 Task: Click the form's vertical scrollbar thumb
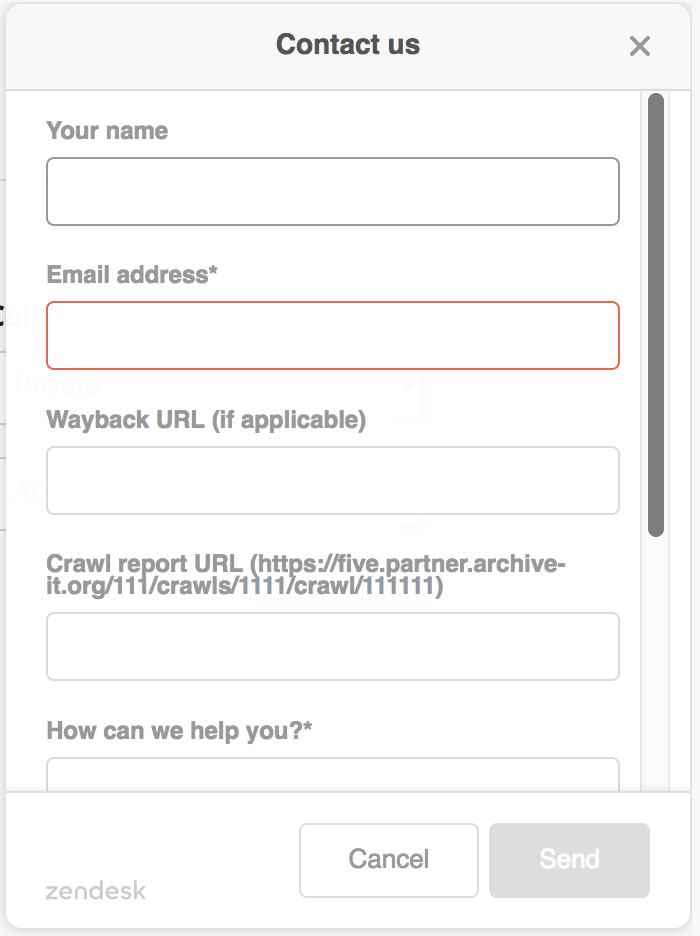click(x=656, y=314)
